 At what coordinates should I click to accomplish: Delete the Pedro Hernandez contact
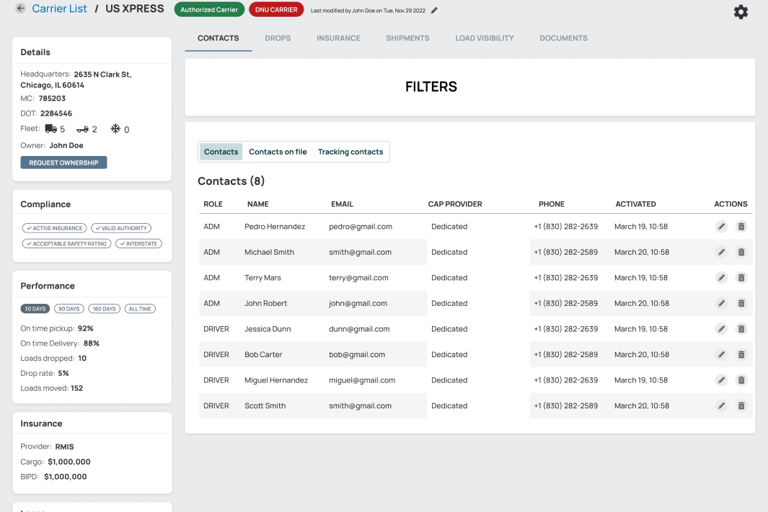coord(741,226)
